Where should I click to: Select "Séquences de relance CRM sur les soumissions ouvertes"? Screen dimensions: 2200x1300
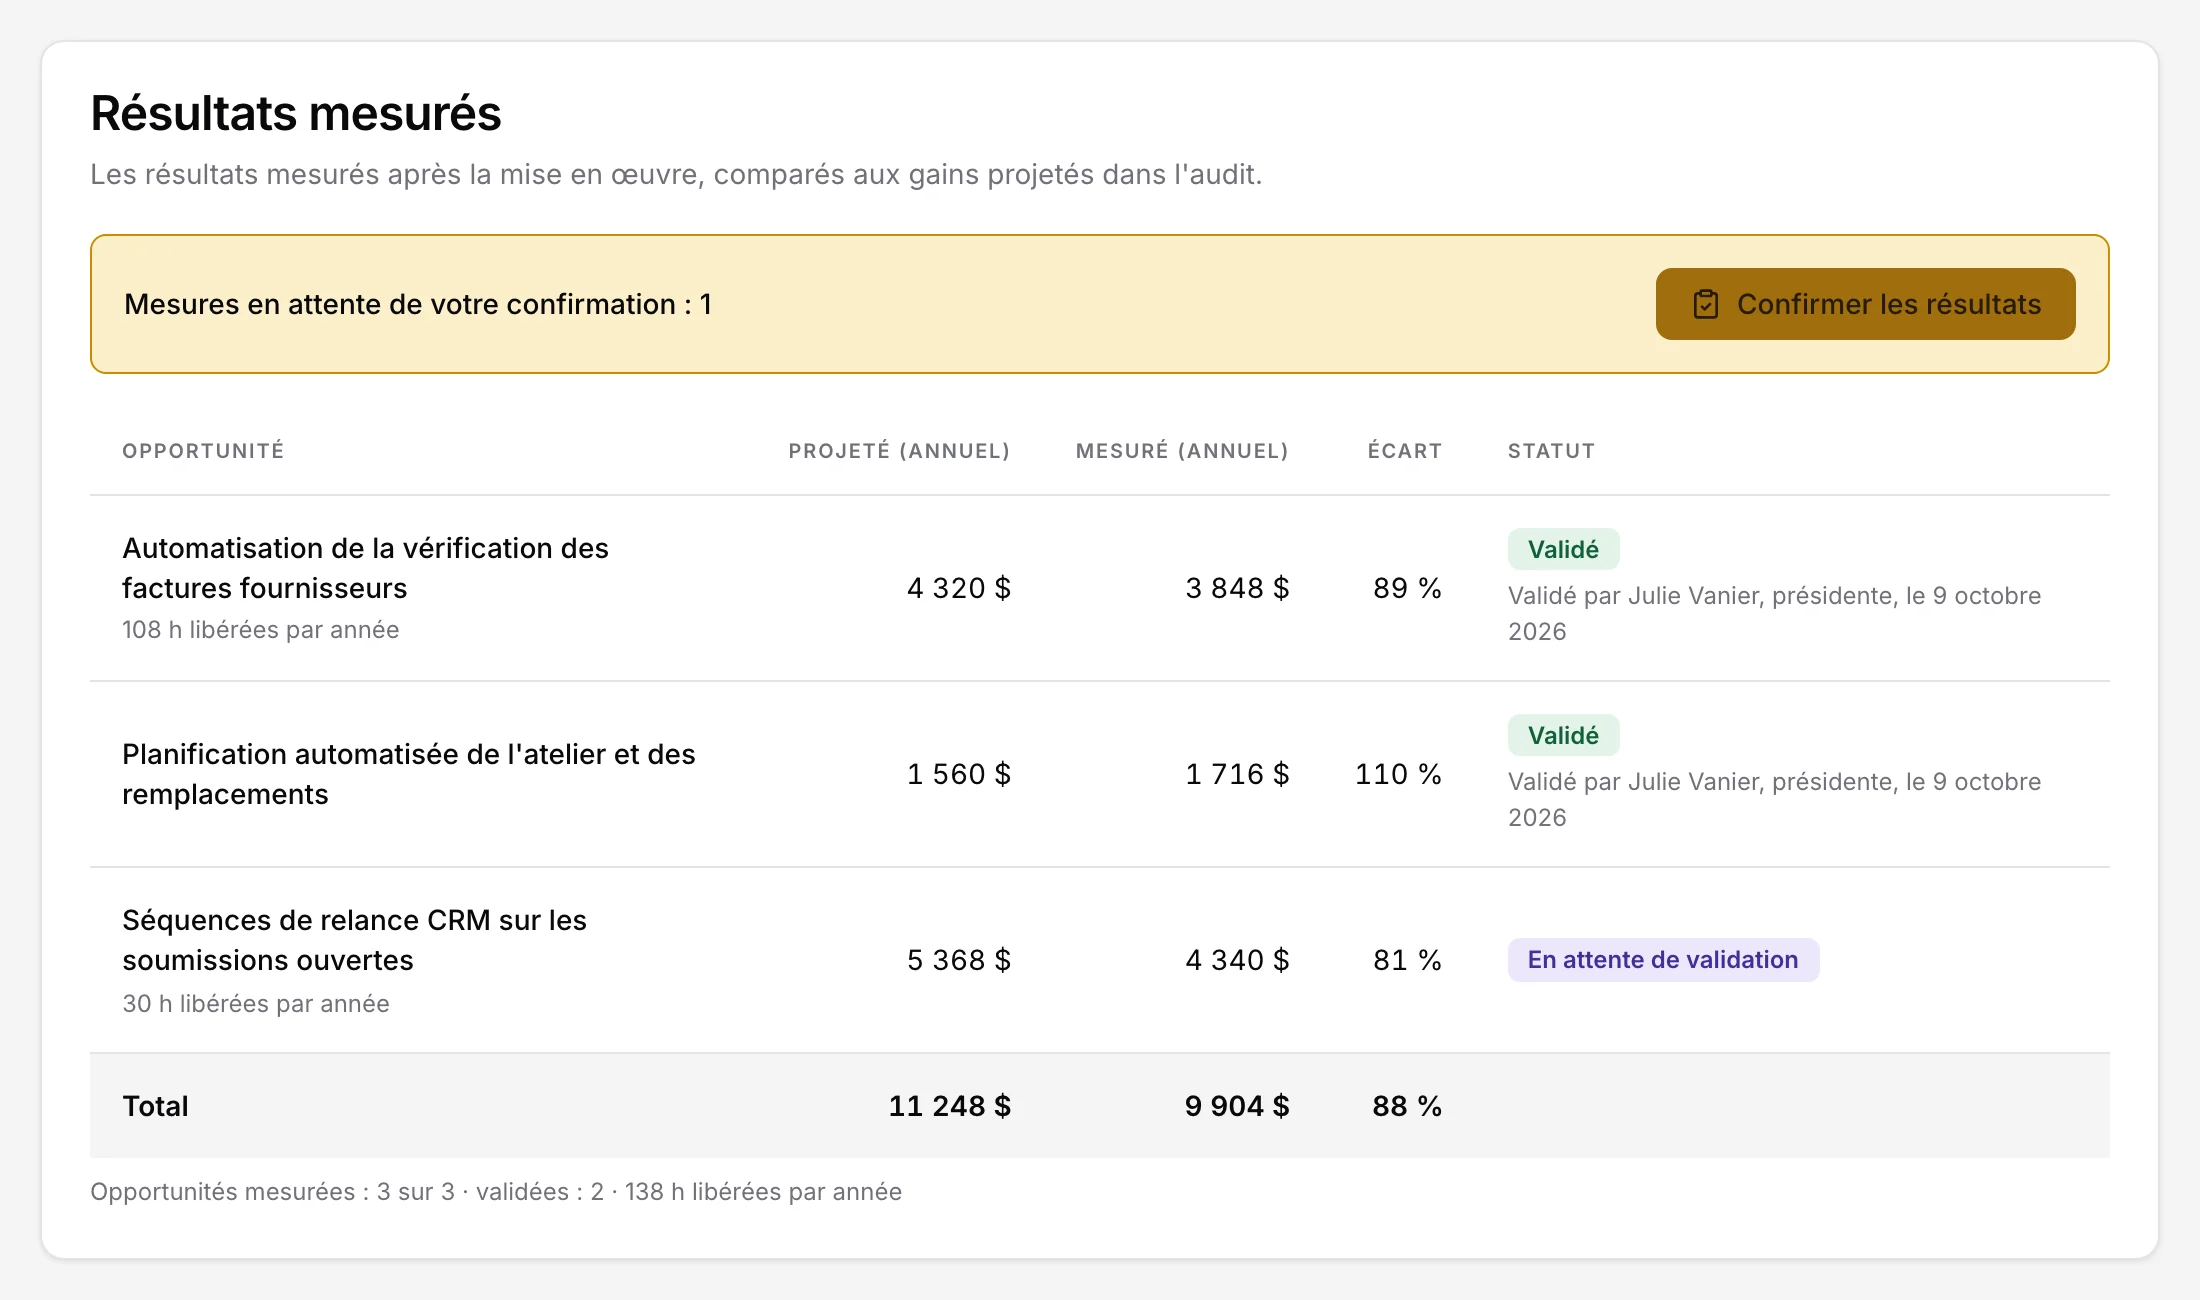click(354, 940)
